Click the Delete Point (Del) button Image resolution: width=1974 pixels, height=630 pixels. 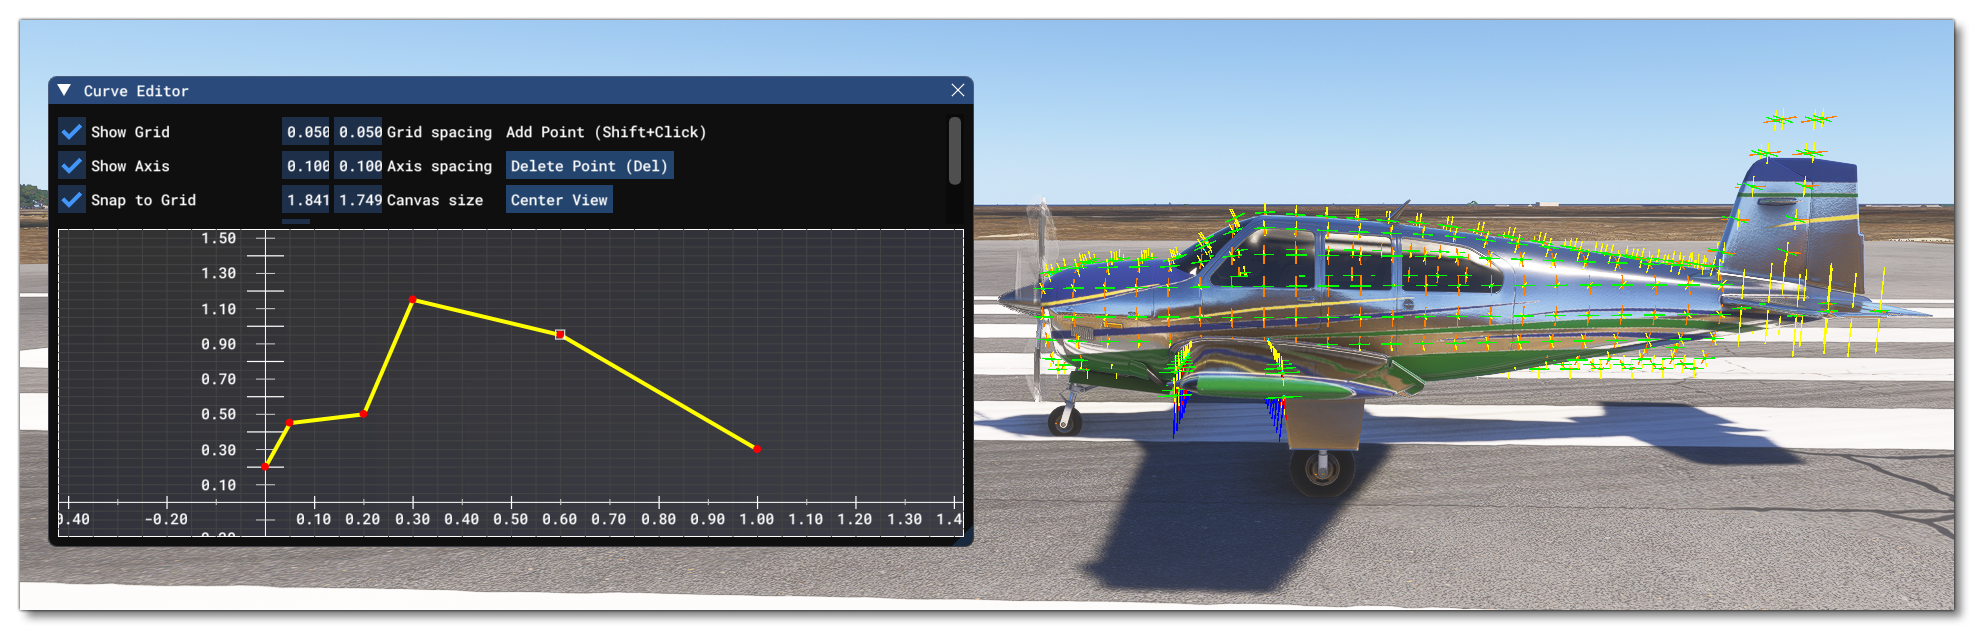pyautogui.click(x=589, y=166)
